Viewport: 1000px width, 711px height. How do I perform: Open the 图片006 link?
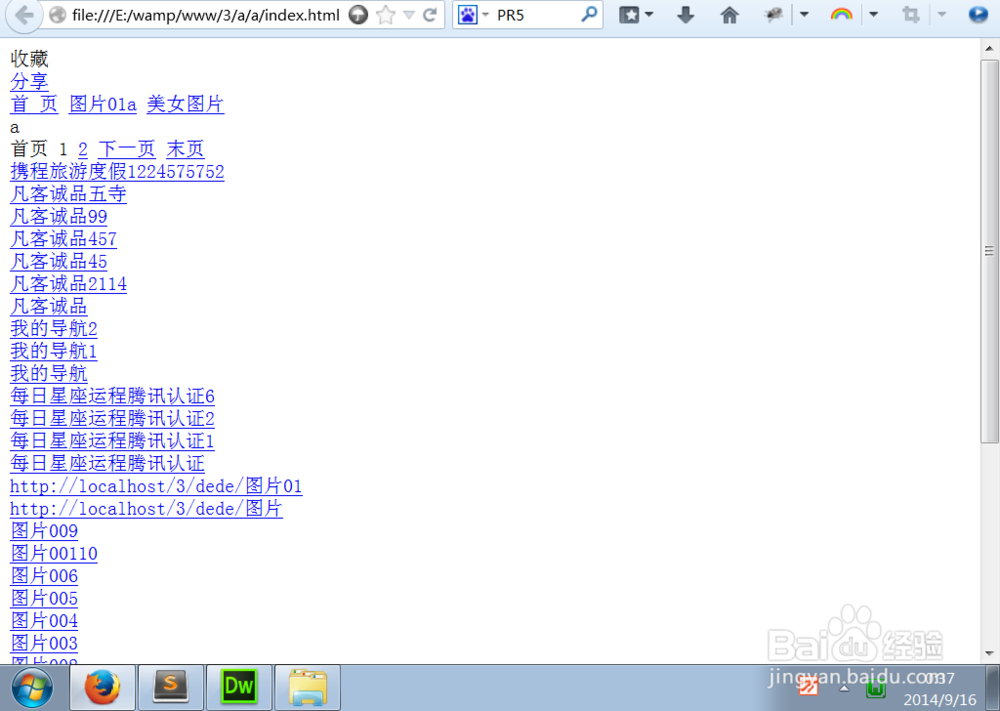click(x=44, y=576)
